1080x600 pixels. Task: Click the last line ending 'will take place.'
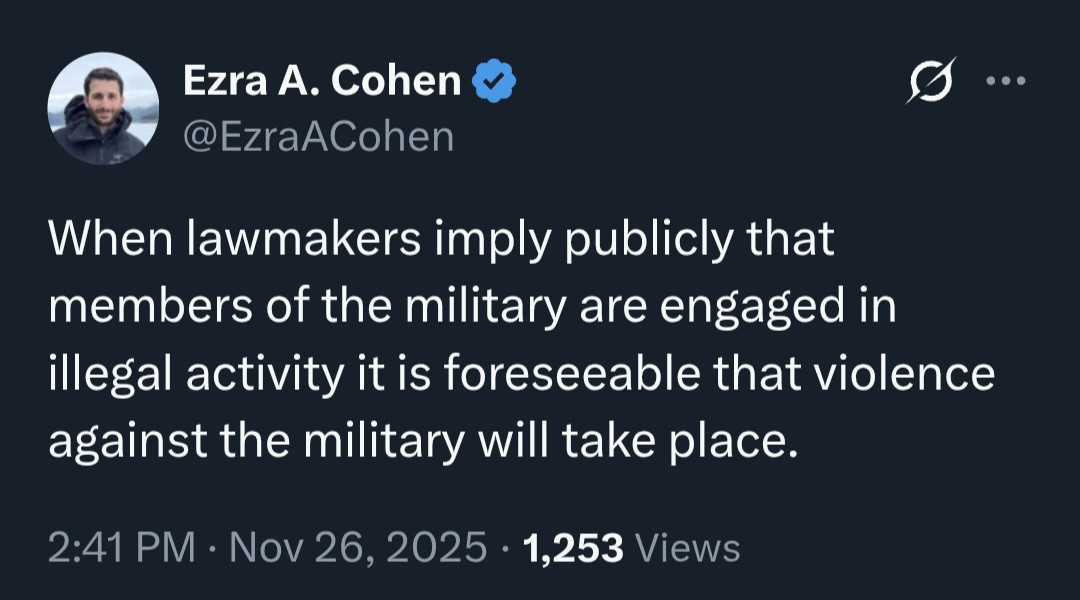[425, 439]
